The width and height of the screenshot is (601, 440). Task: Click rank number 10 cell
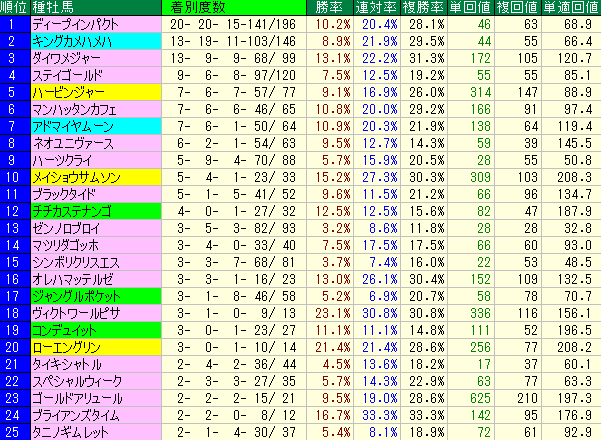pos(15,177)
